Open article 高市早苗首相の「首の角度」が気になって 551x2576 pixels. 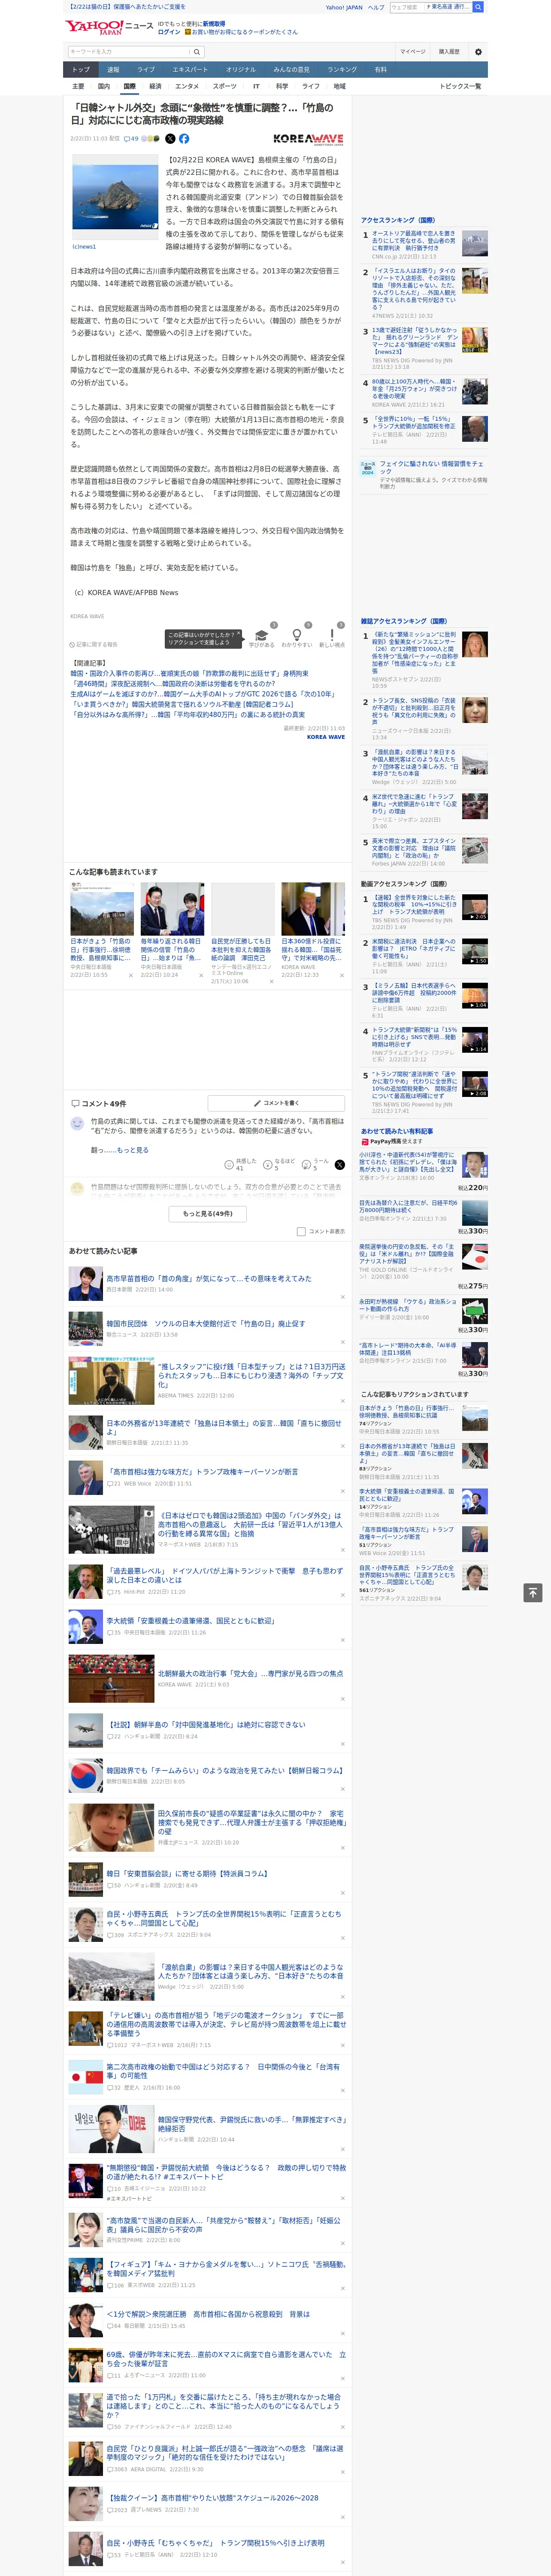click(x=209, y=1278)
